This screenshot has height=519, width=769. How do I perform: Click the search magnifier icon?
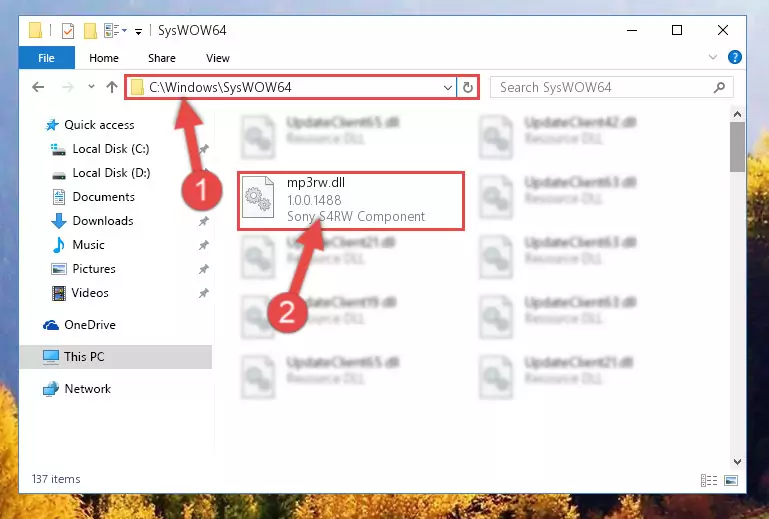[719, 87]
